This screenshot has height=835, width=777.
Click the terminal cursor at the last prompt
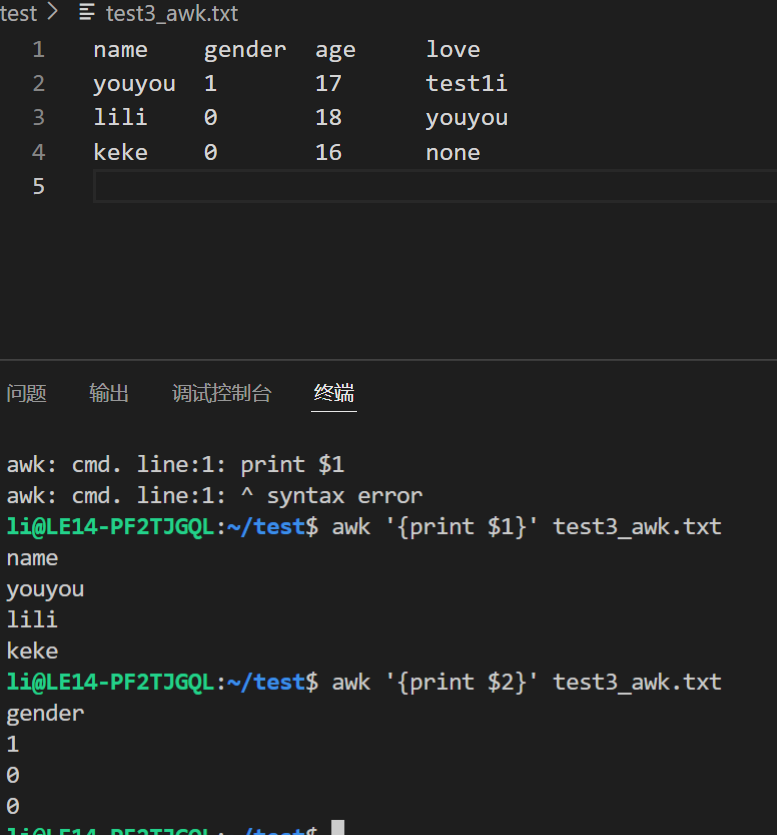(338, 828)
